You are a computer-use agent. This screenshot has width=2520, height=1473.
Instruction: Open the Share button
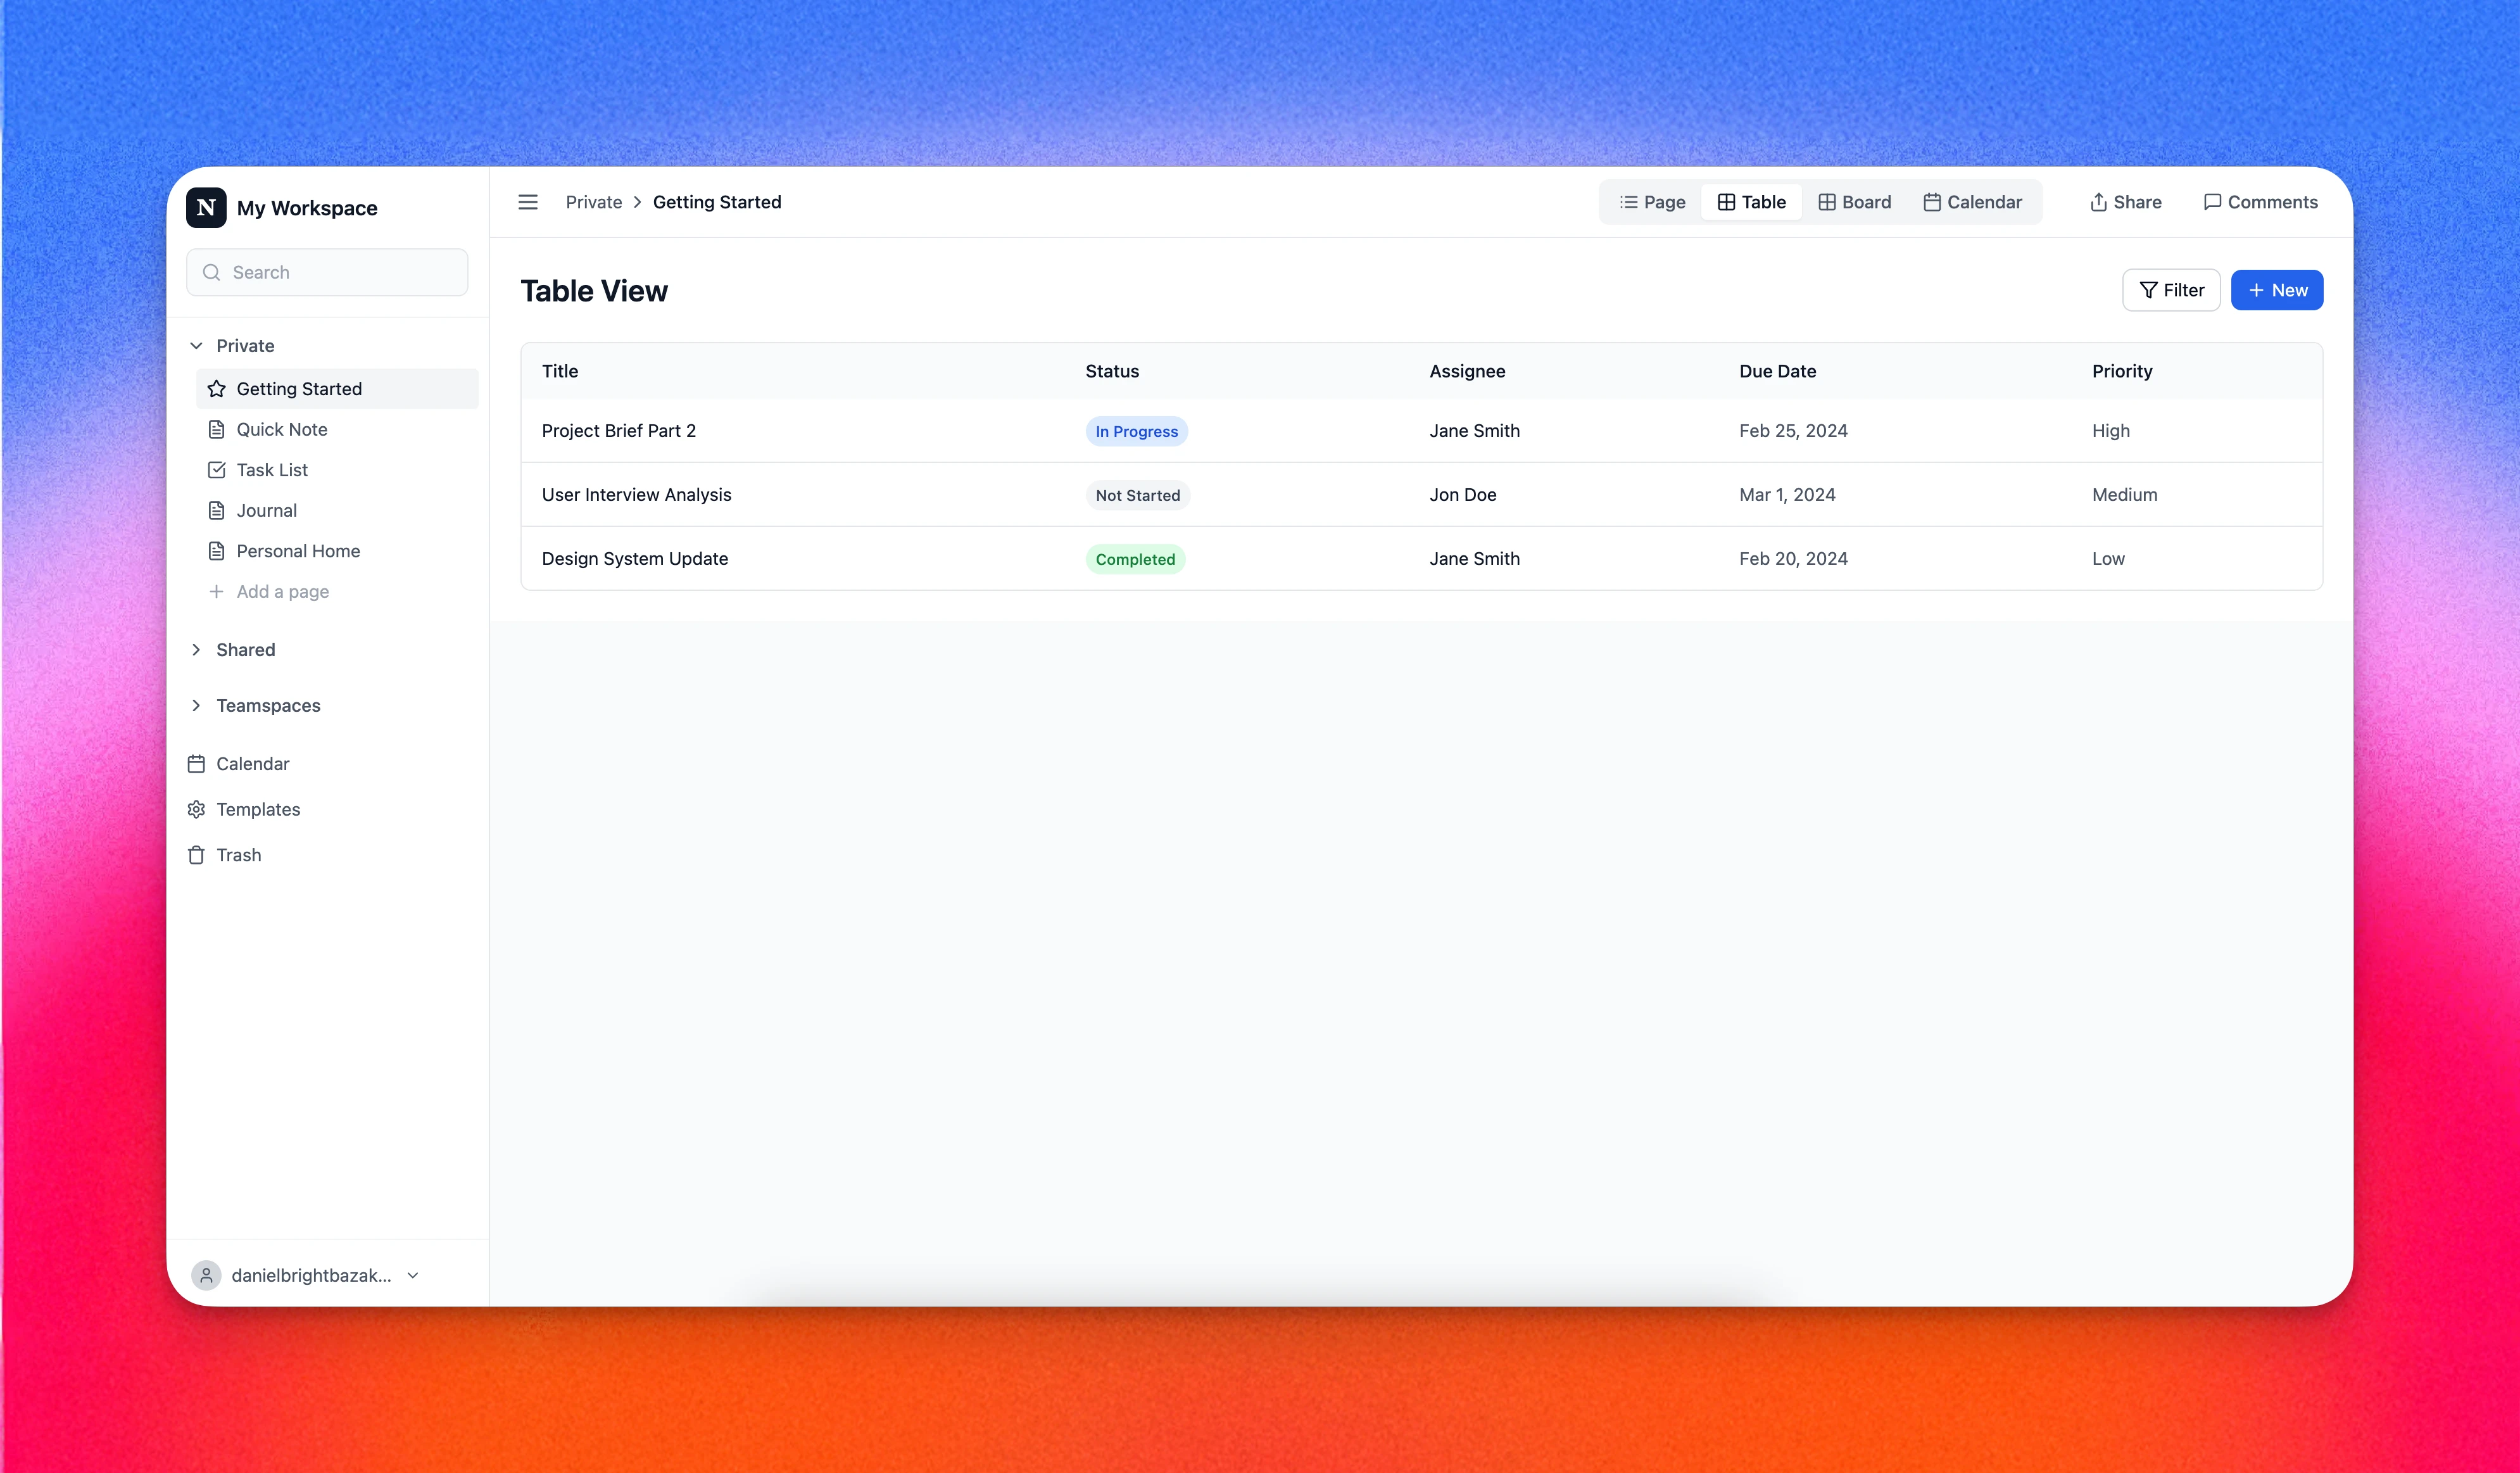coord(2125,202)
